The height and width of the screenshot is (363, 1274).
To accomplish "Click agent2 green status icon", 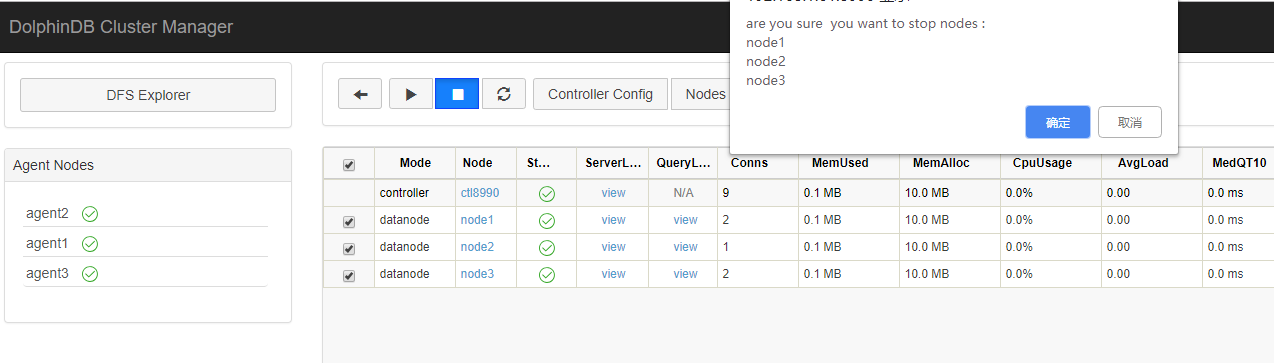I will (89, 214).
